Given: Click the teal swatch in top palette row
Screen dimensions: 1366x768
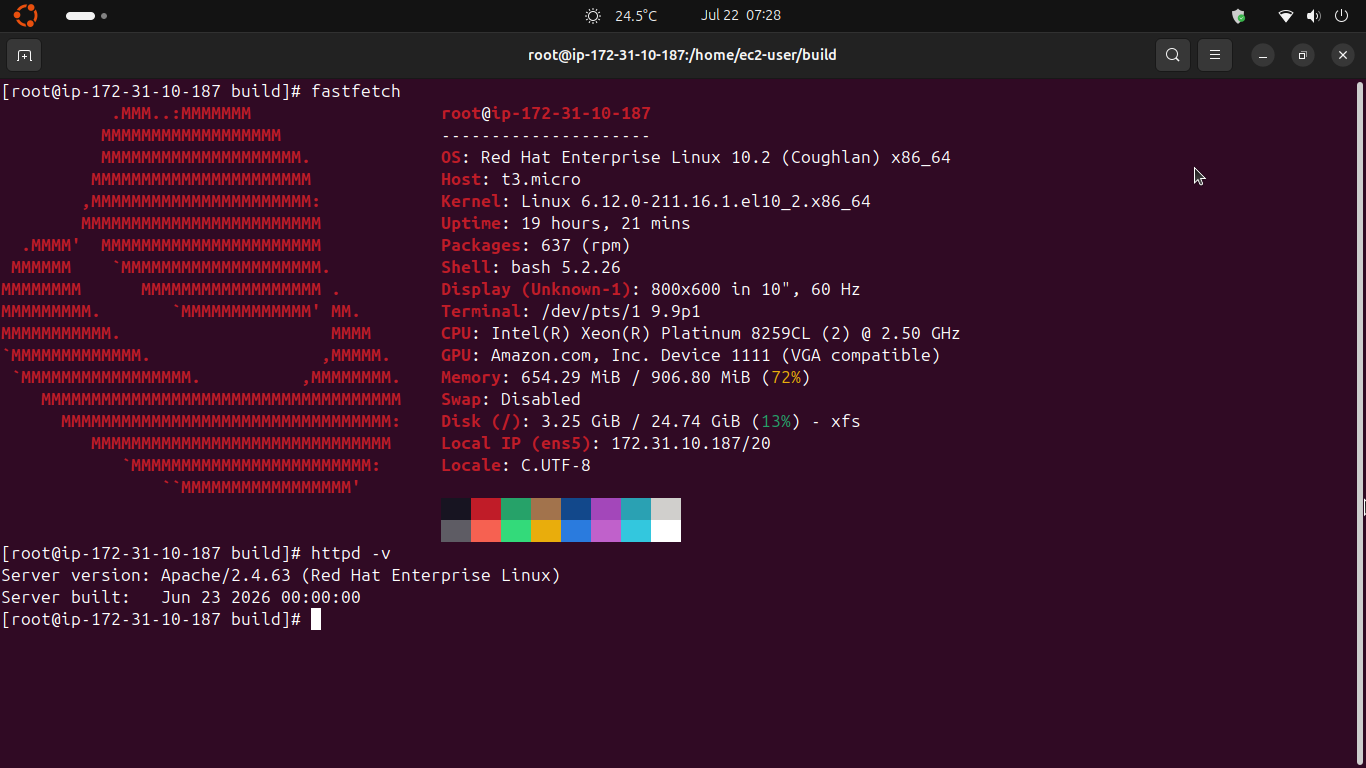Looking at the screenshot, I should tap(636, 509).
